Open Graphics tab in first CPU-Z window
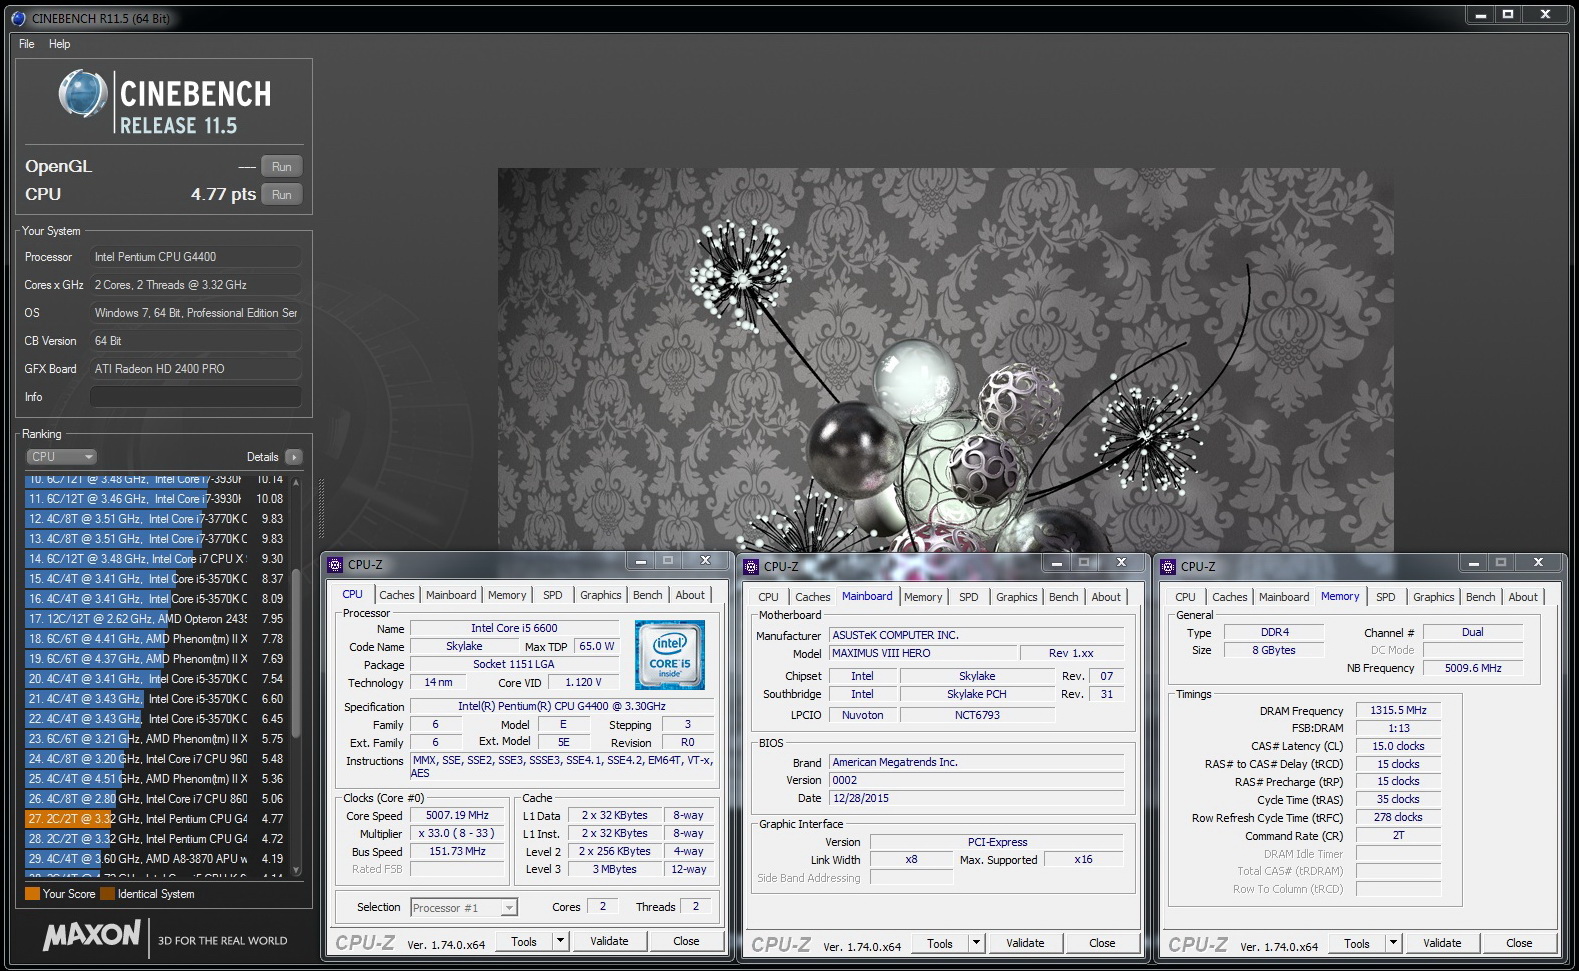 [601, 595]
